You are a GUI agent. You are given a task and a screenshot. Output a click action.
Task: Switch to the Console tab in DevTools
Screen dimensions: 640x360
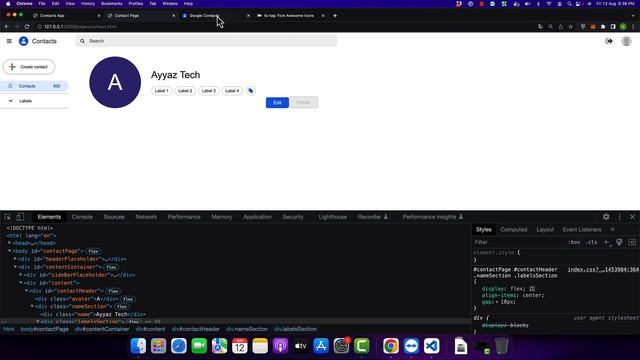(82, 217)
